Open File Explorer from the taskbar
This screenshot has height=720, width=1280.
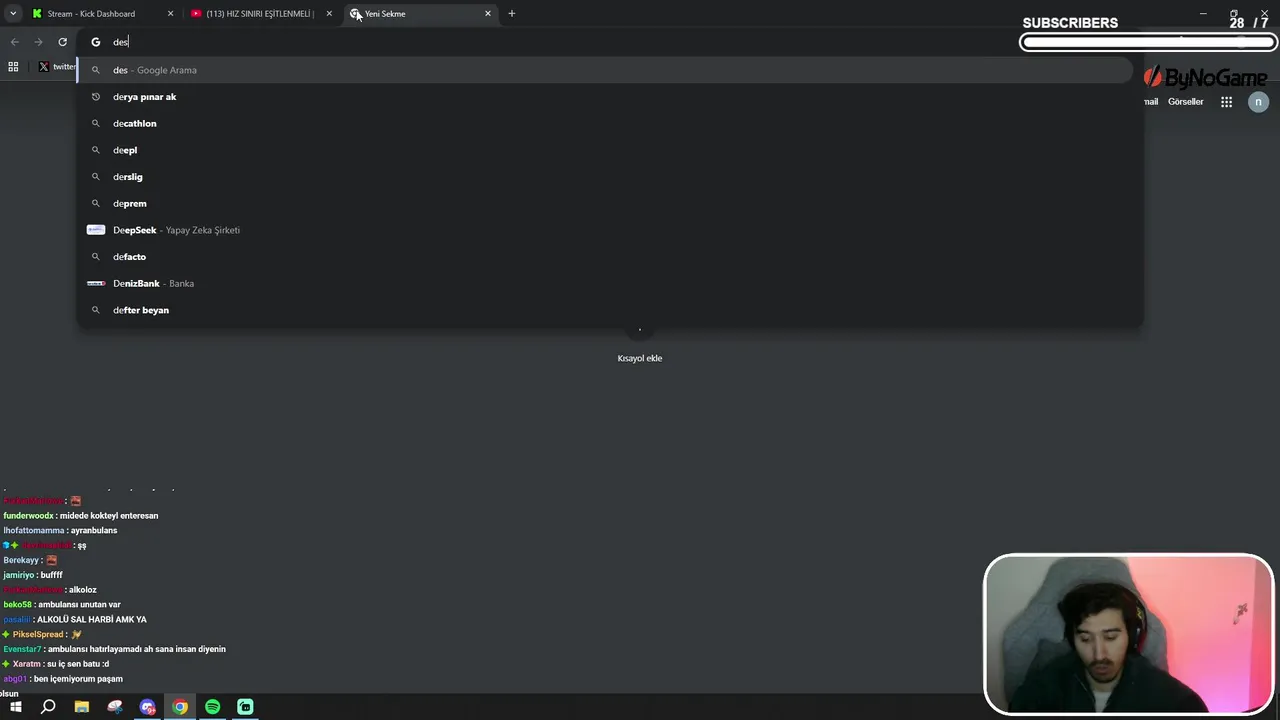tap(82, 707)
